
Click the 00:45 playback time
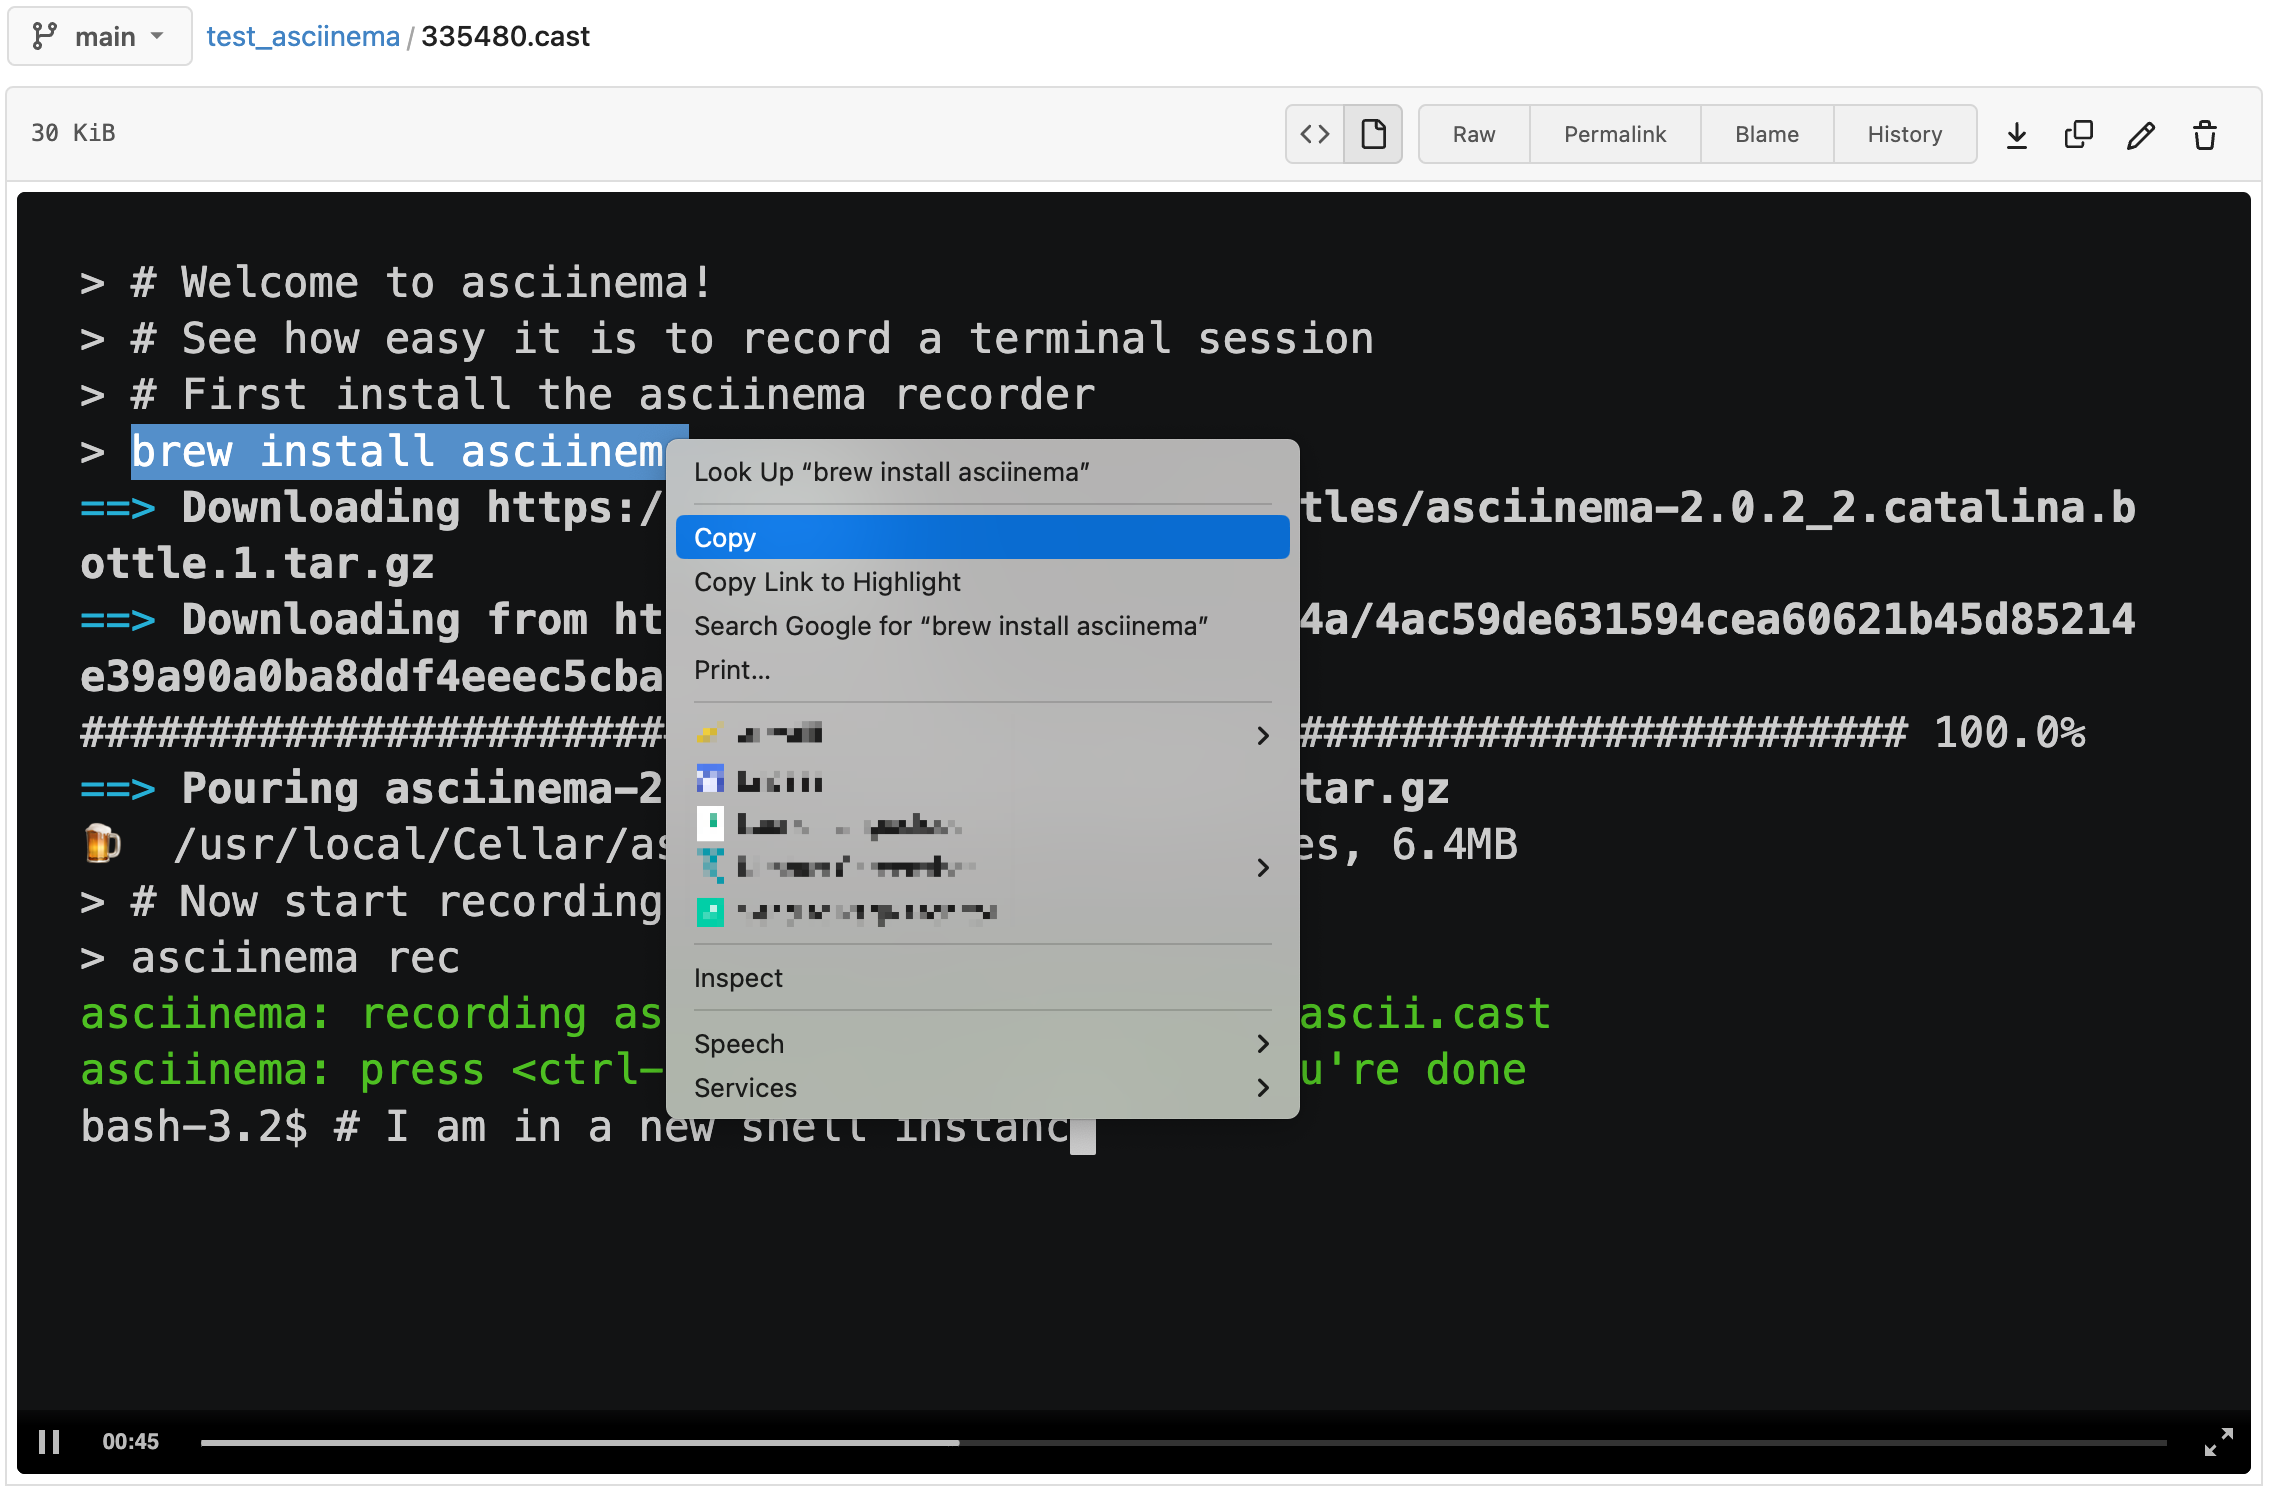[x=130, y=1442]
